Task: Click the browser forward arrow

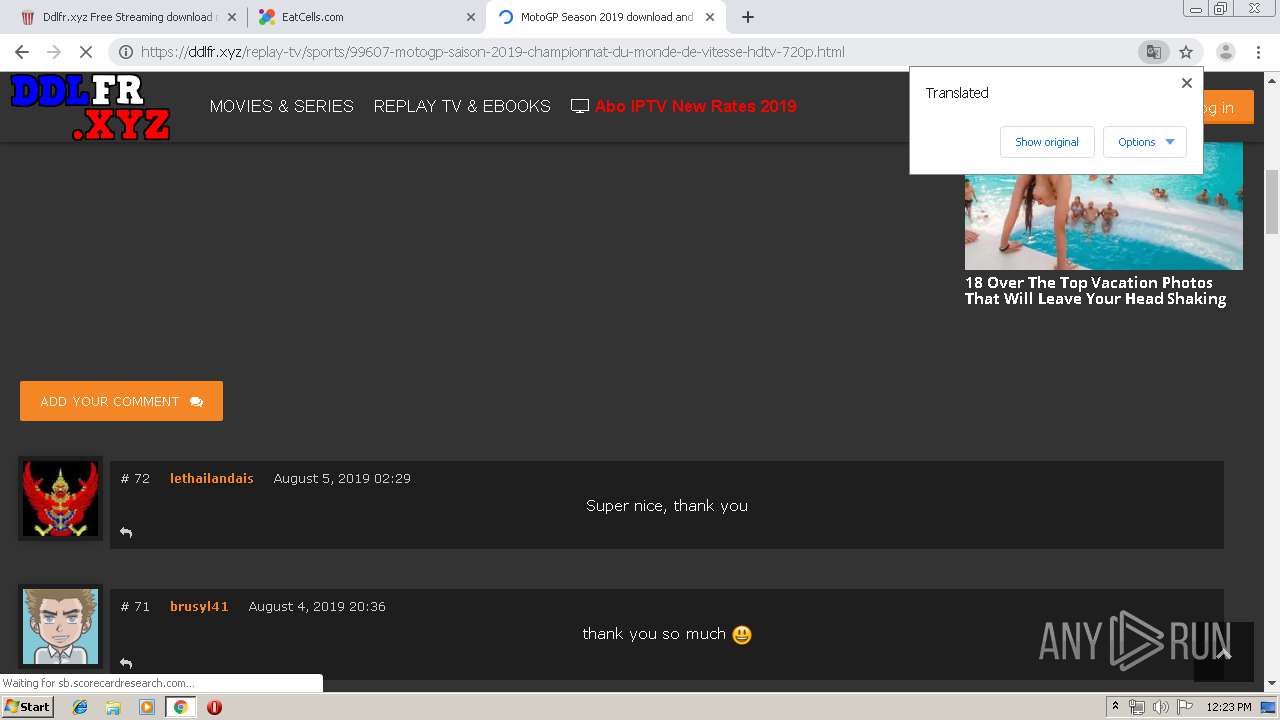Action: [54, 52]
